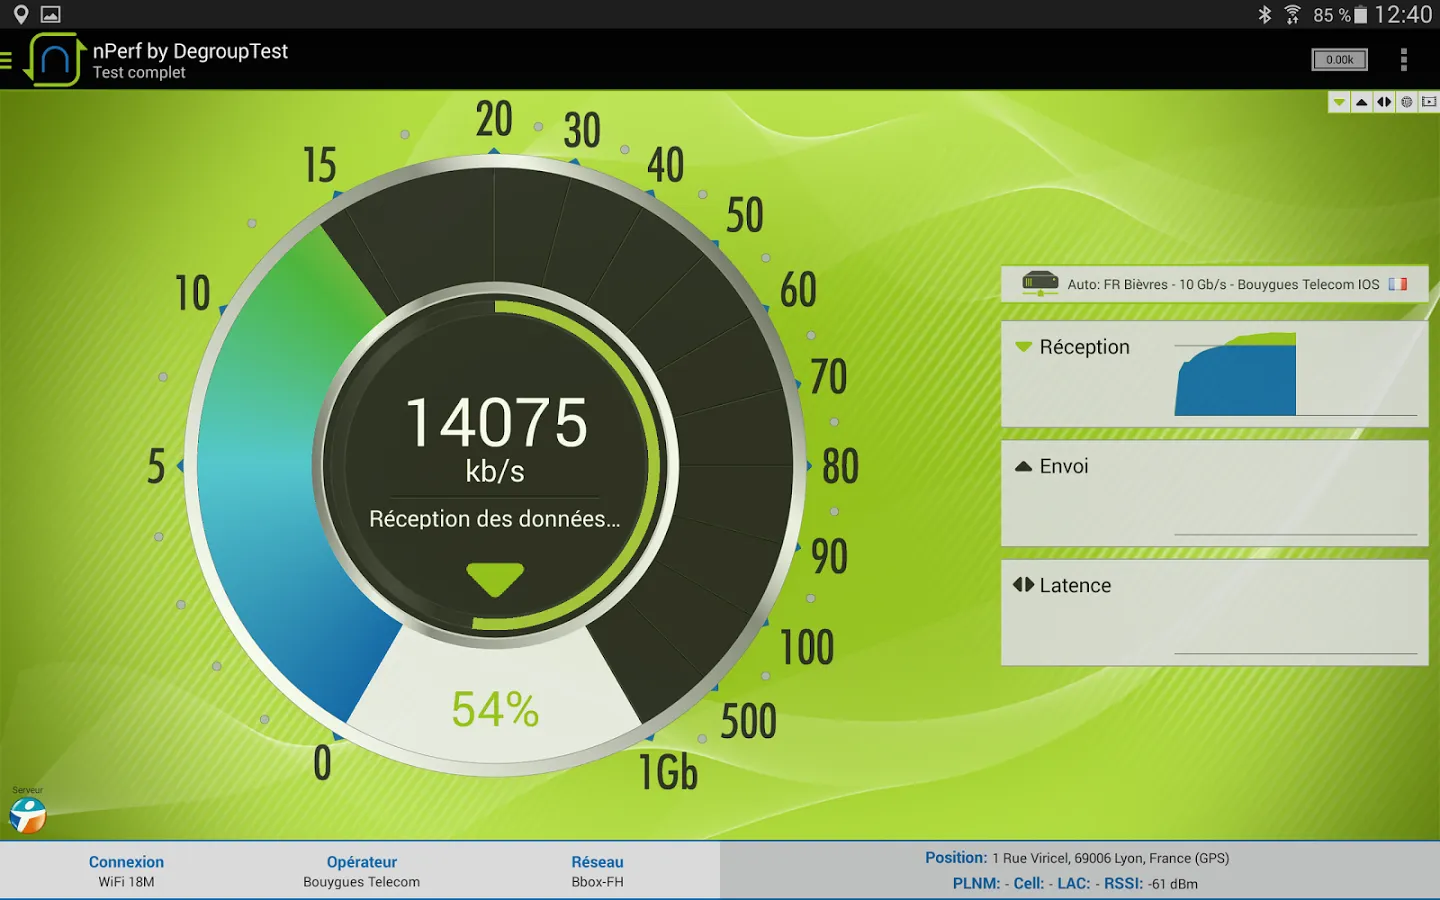
Task: Open the server selection bar for FR Bièvres
Action: 1214,284
